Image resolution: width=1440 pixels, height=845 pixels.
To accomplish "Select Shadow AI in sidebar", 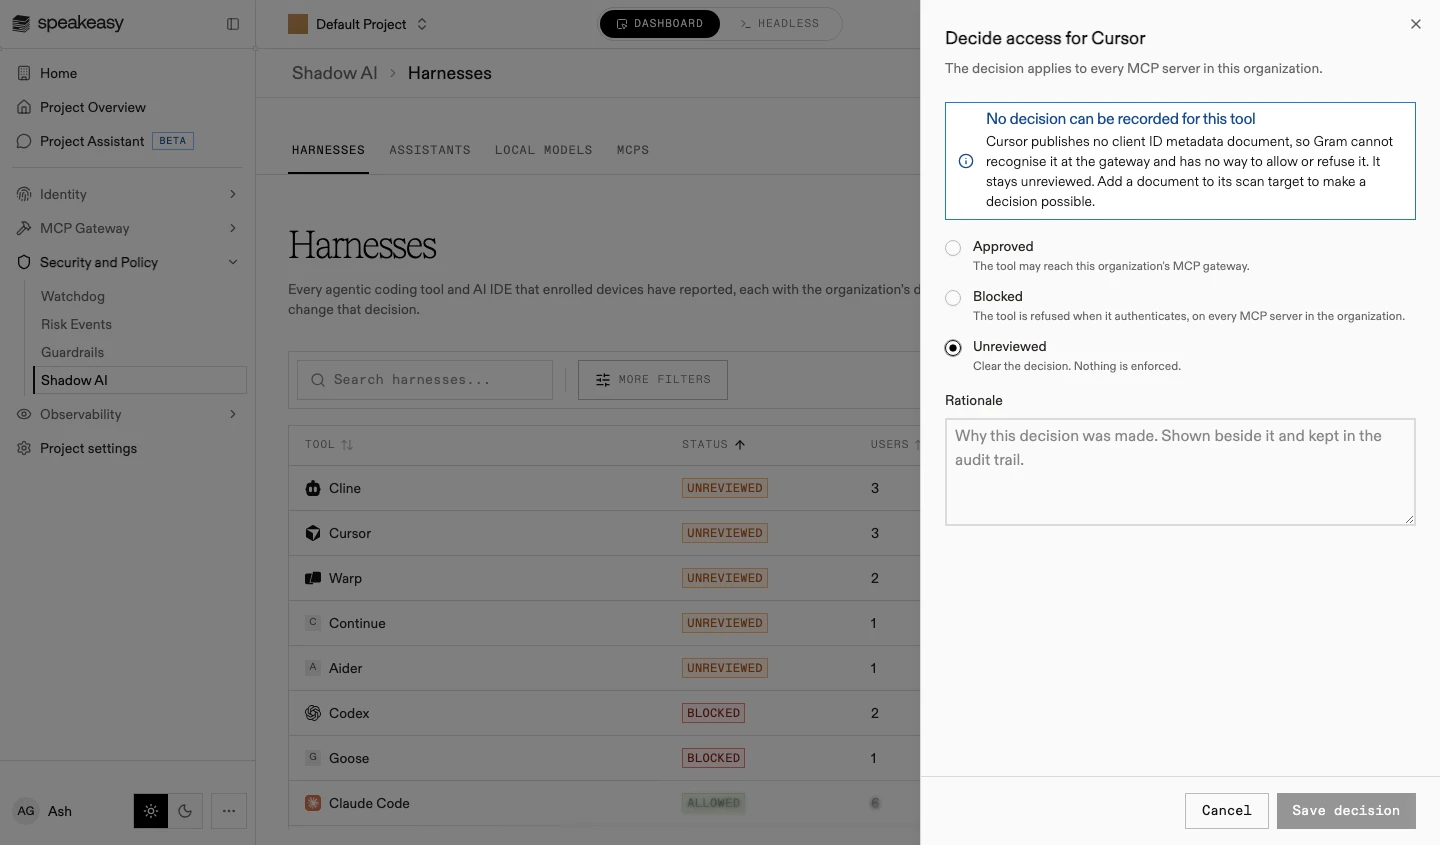I will 139,380.
